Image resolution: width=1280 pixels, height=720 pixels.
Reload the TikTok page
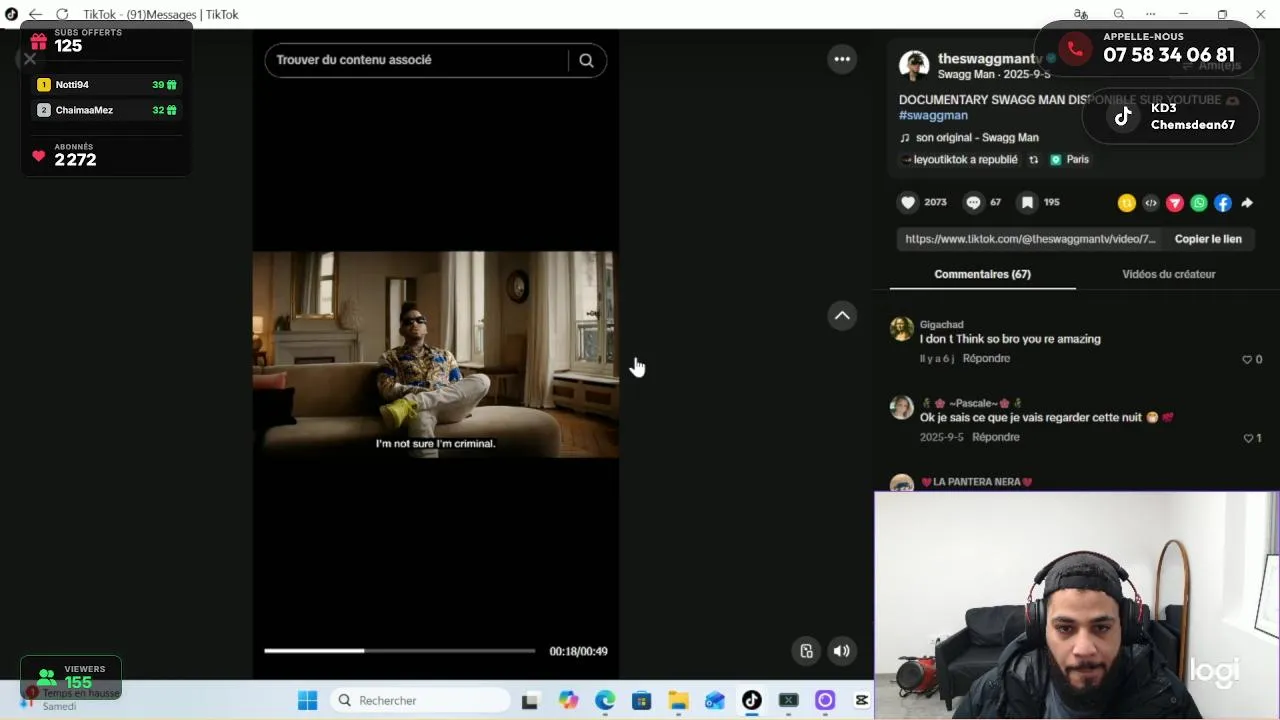coord(62,14)
